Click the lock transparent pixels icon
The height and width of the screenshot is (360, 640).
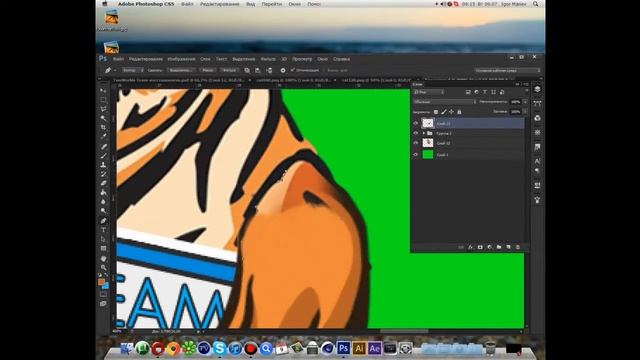[436, 112]
